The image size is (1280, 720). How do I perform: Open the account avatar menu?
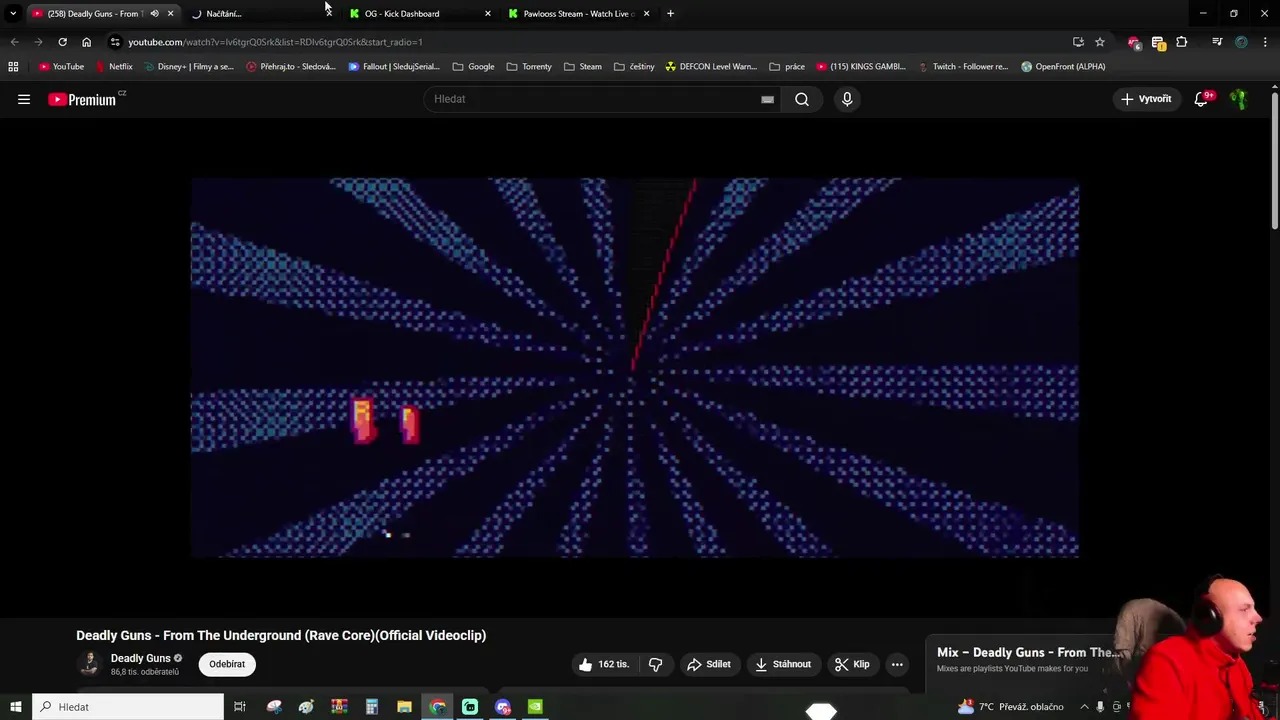coord(1239,99)
